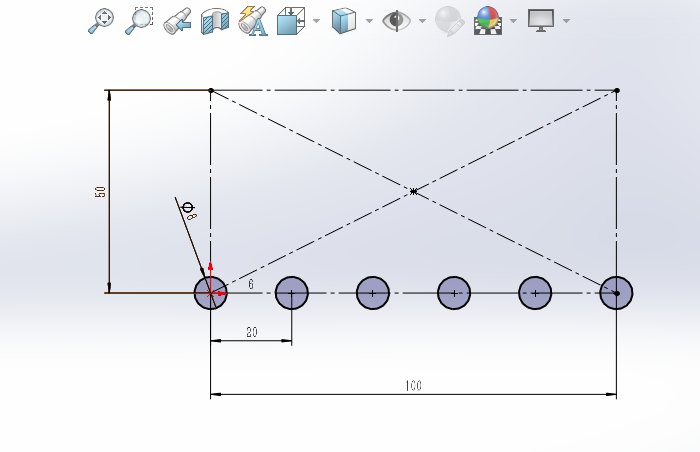Click the pattern instance count 6
700x452 pixels.
click(251, 284)
